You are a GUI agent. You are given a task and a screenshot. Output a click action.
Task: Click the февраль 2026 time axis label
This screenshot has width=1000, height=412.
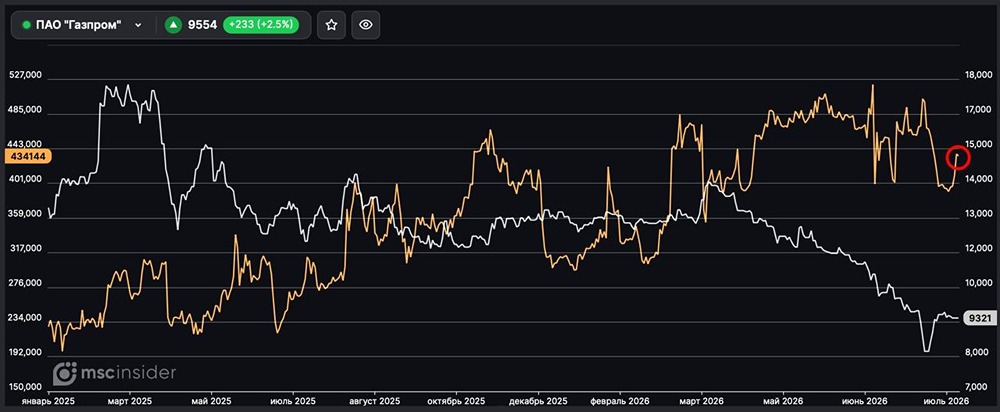coord(619,401)
